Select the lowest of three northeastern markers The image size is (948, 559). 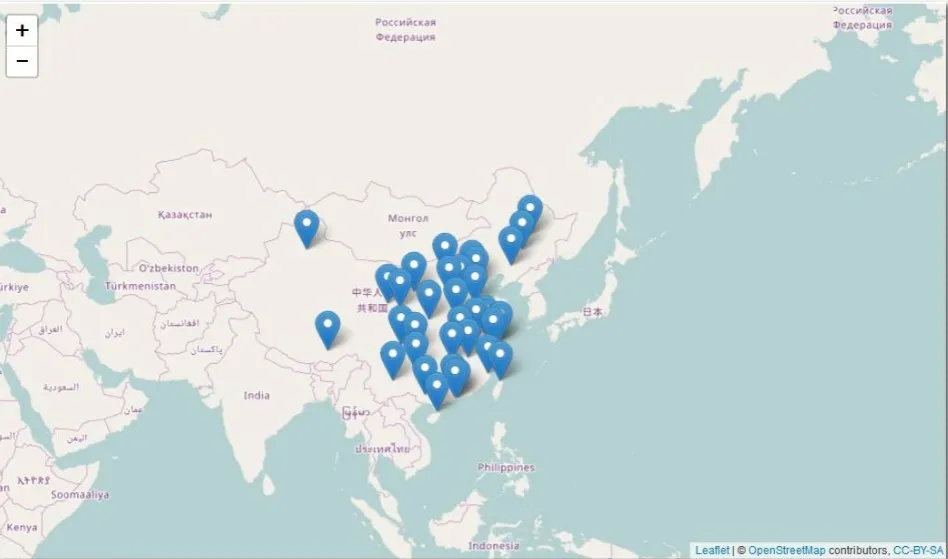tap(511, 243)
